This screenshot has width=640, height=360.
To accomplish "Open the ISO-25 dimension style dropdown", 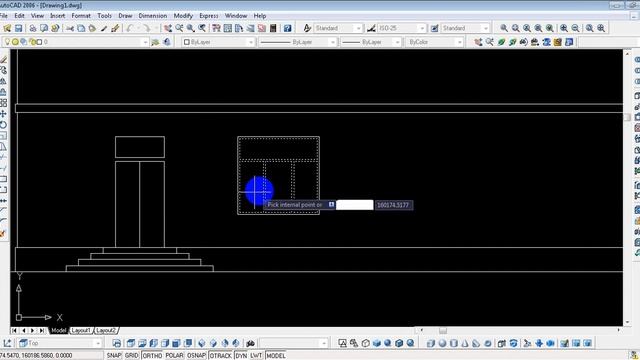I will coord(402,28).
